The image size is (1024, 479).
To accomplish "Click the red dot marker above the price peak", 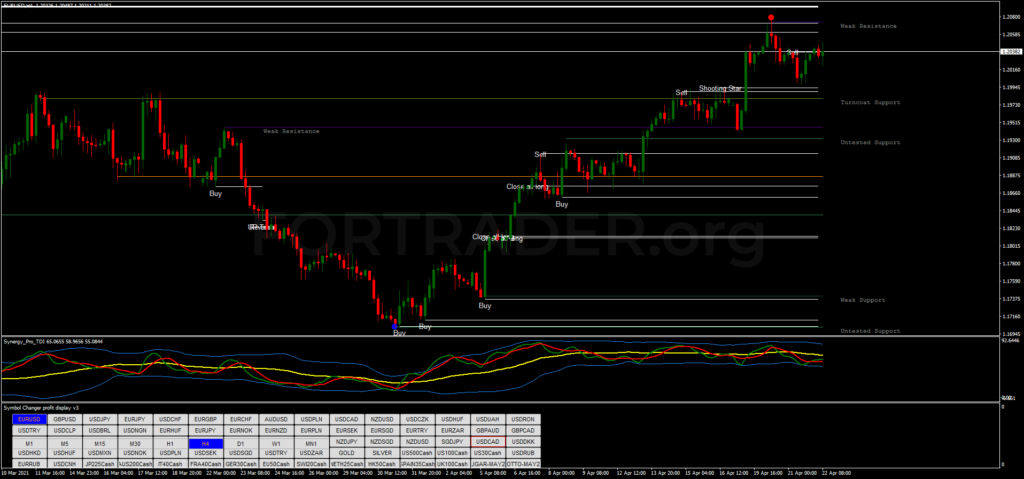I will click(x=770, y=18).
